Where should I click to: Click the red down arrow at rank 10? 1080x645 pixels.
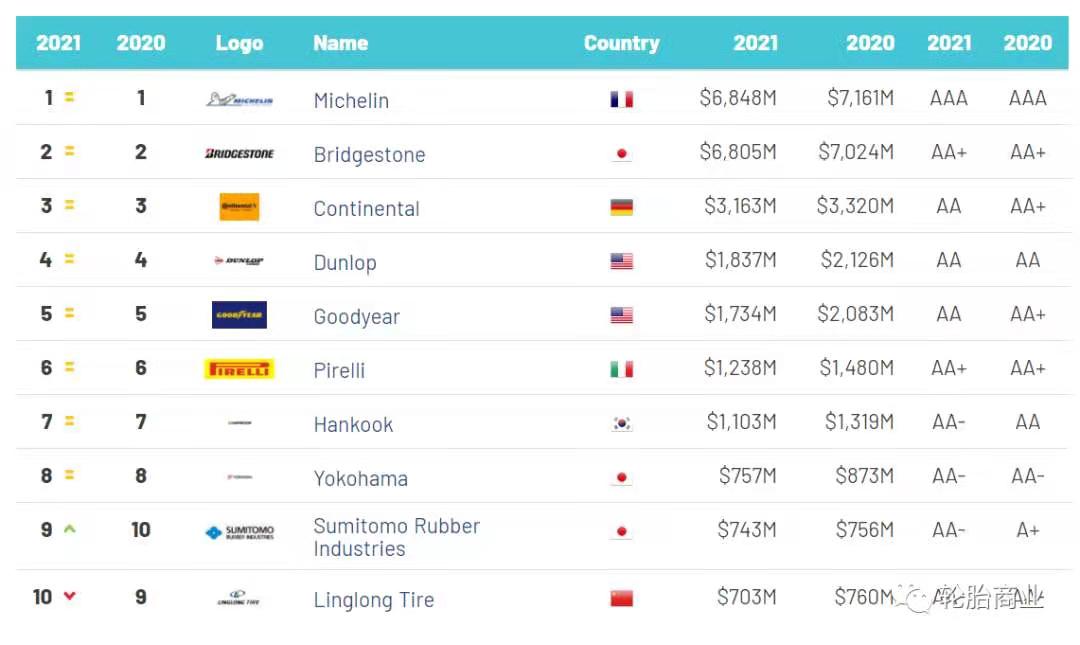click(x=70, y=596)
